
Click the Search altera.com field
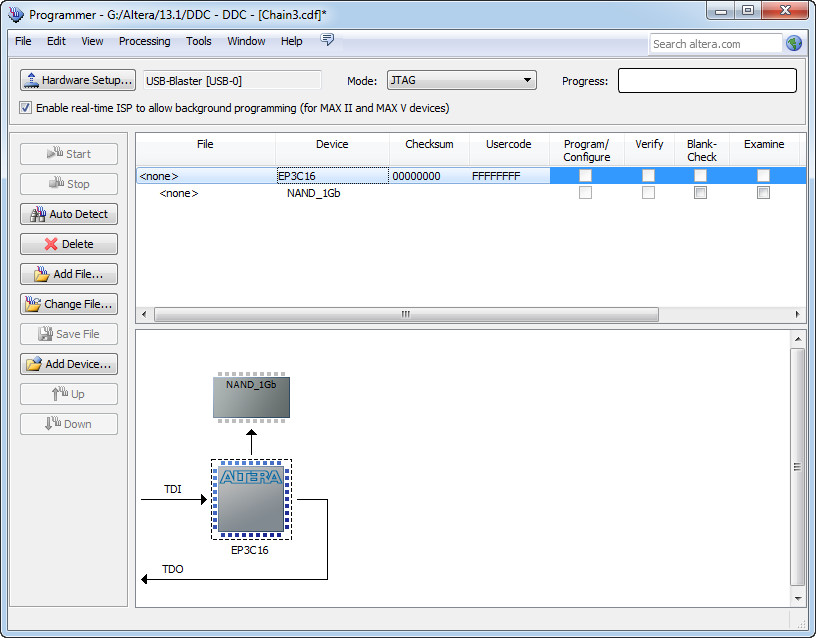click(x=716, y=44)
